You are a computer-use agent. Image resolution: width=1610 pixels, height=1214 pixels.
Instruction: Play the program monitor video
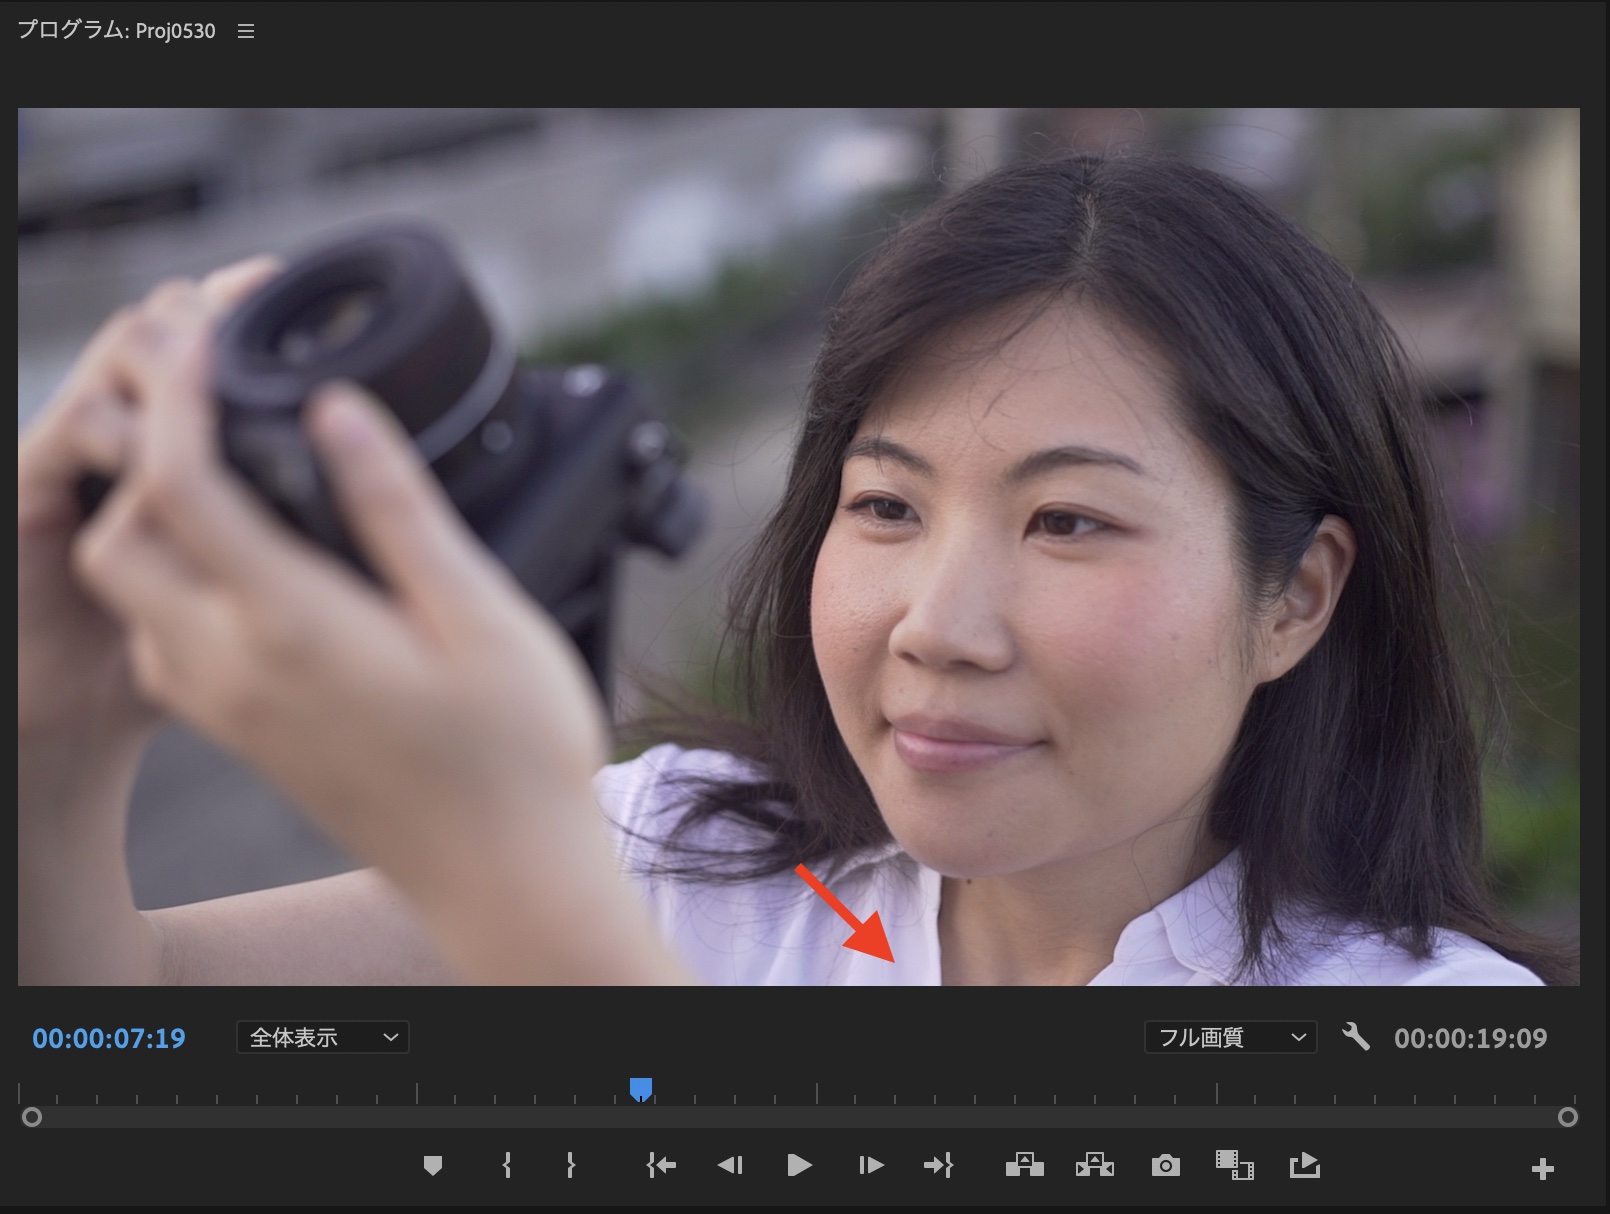(x=799, y=1165)
